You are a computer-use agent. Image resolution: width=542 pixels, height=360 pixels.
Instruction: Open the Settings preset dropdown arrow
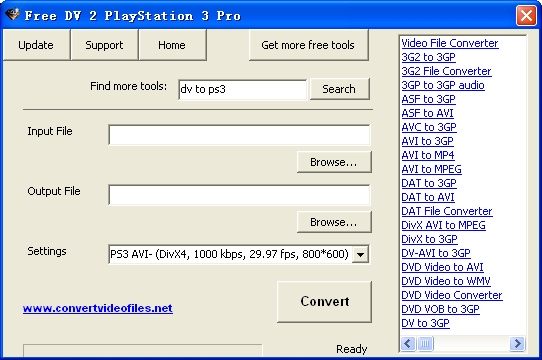click(x=361, y=255)
